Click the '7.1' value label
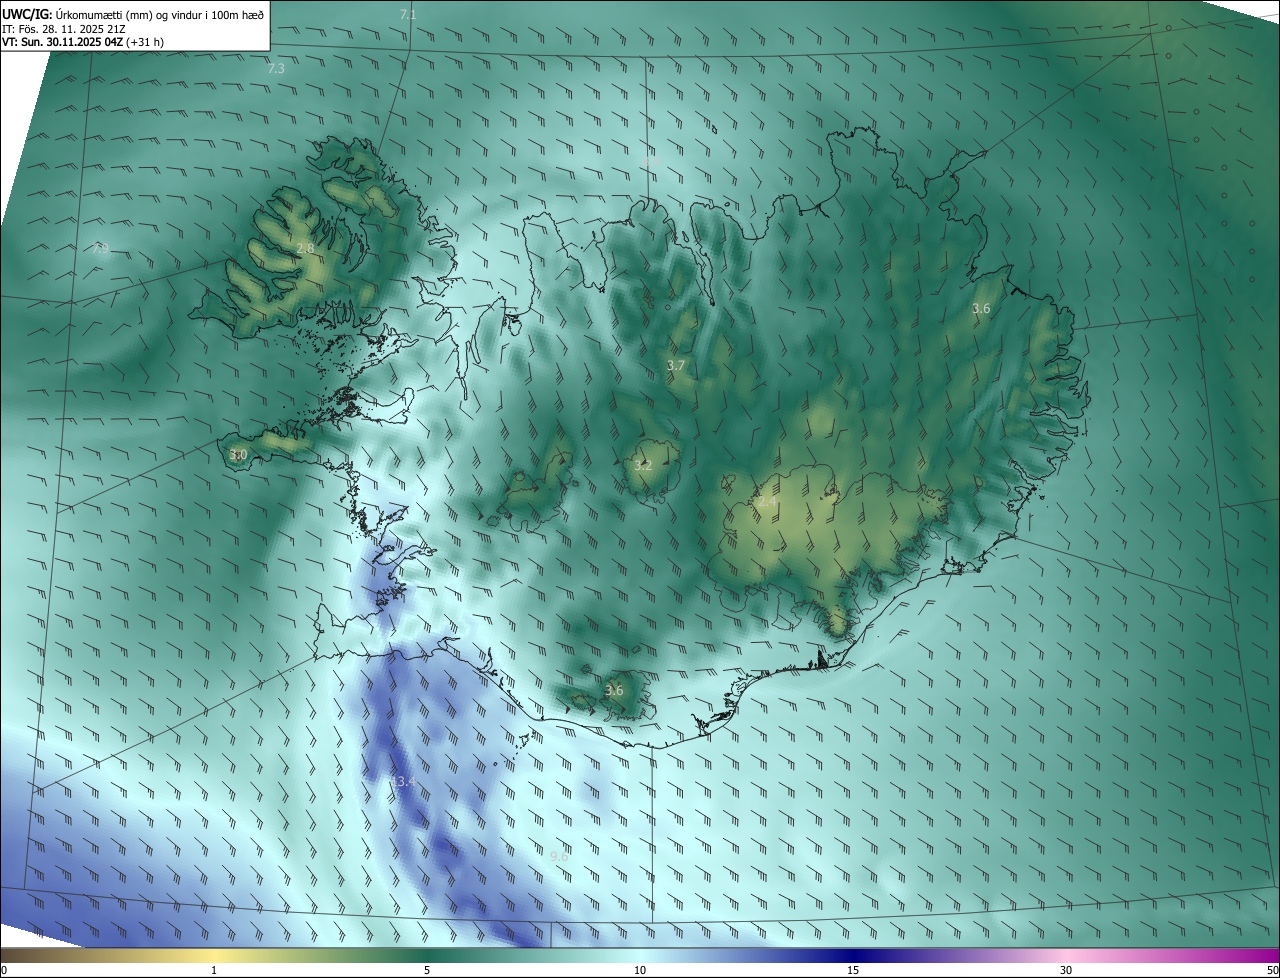This screenshot has width=1280, height=978. point(408,15)
